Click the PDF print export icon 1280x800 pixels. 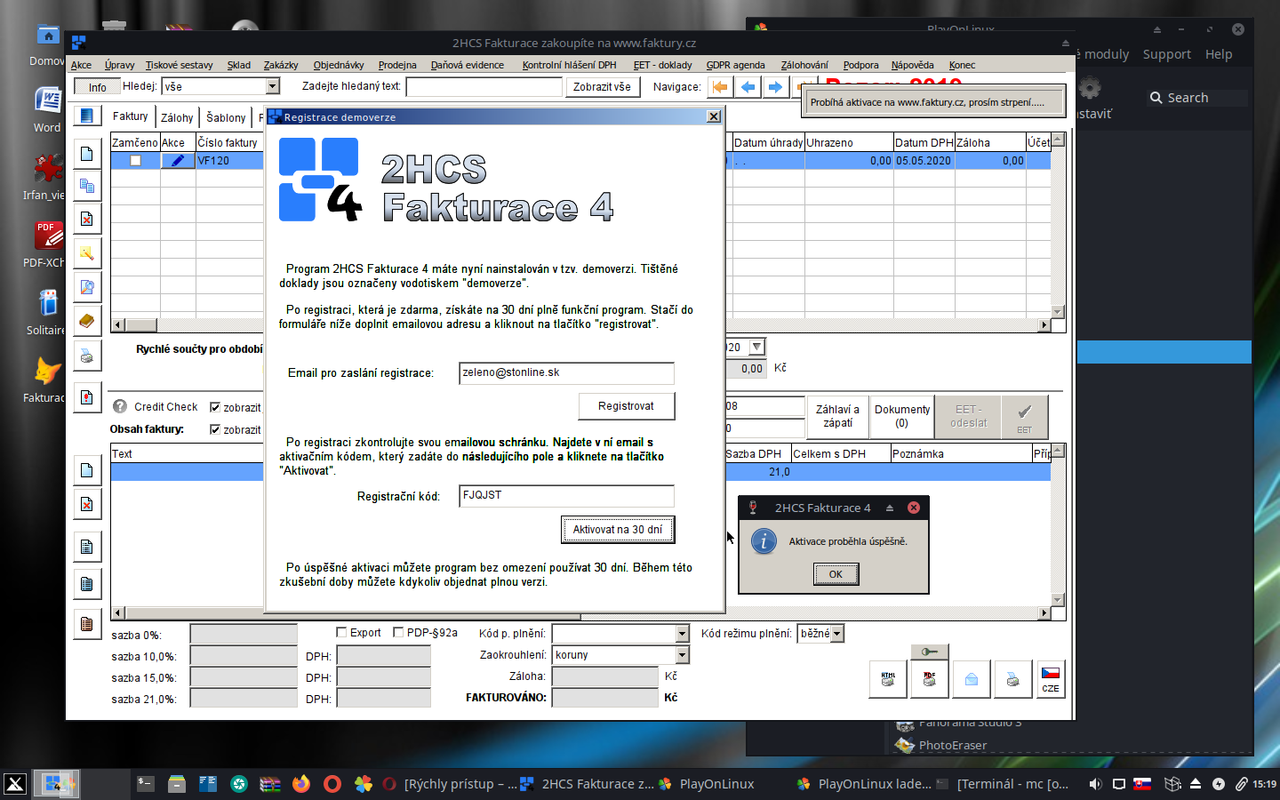click(x=929, y=679)
